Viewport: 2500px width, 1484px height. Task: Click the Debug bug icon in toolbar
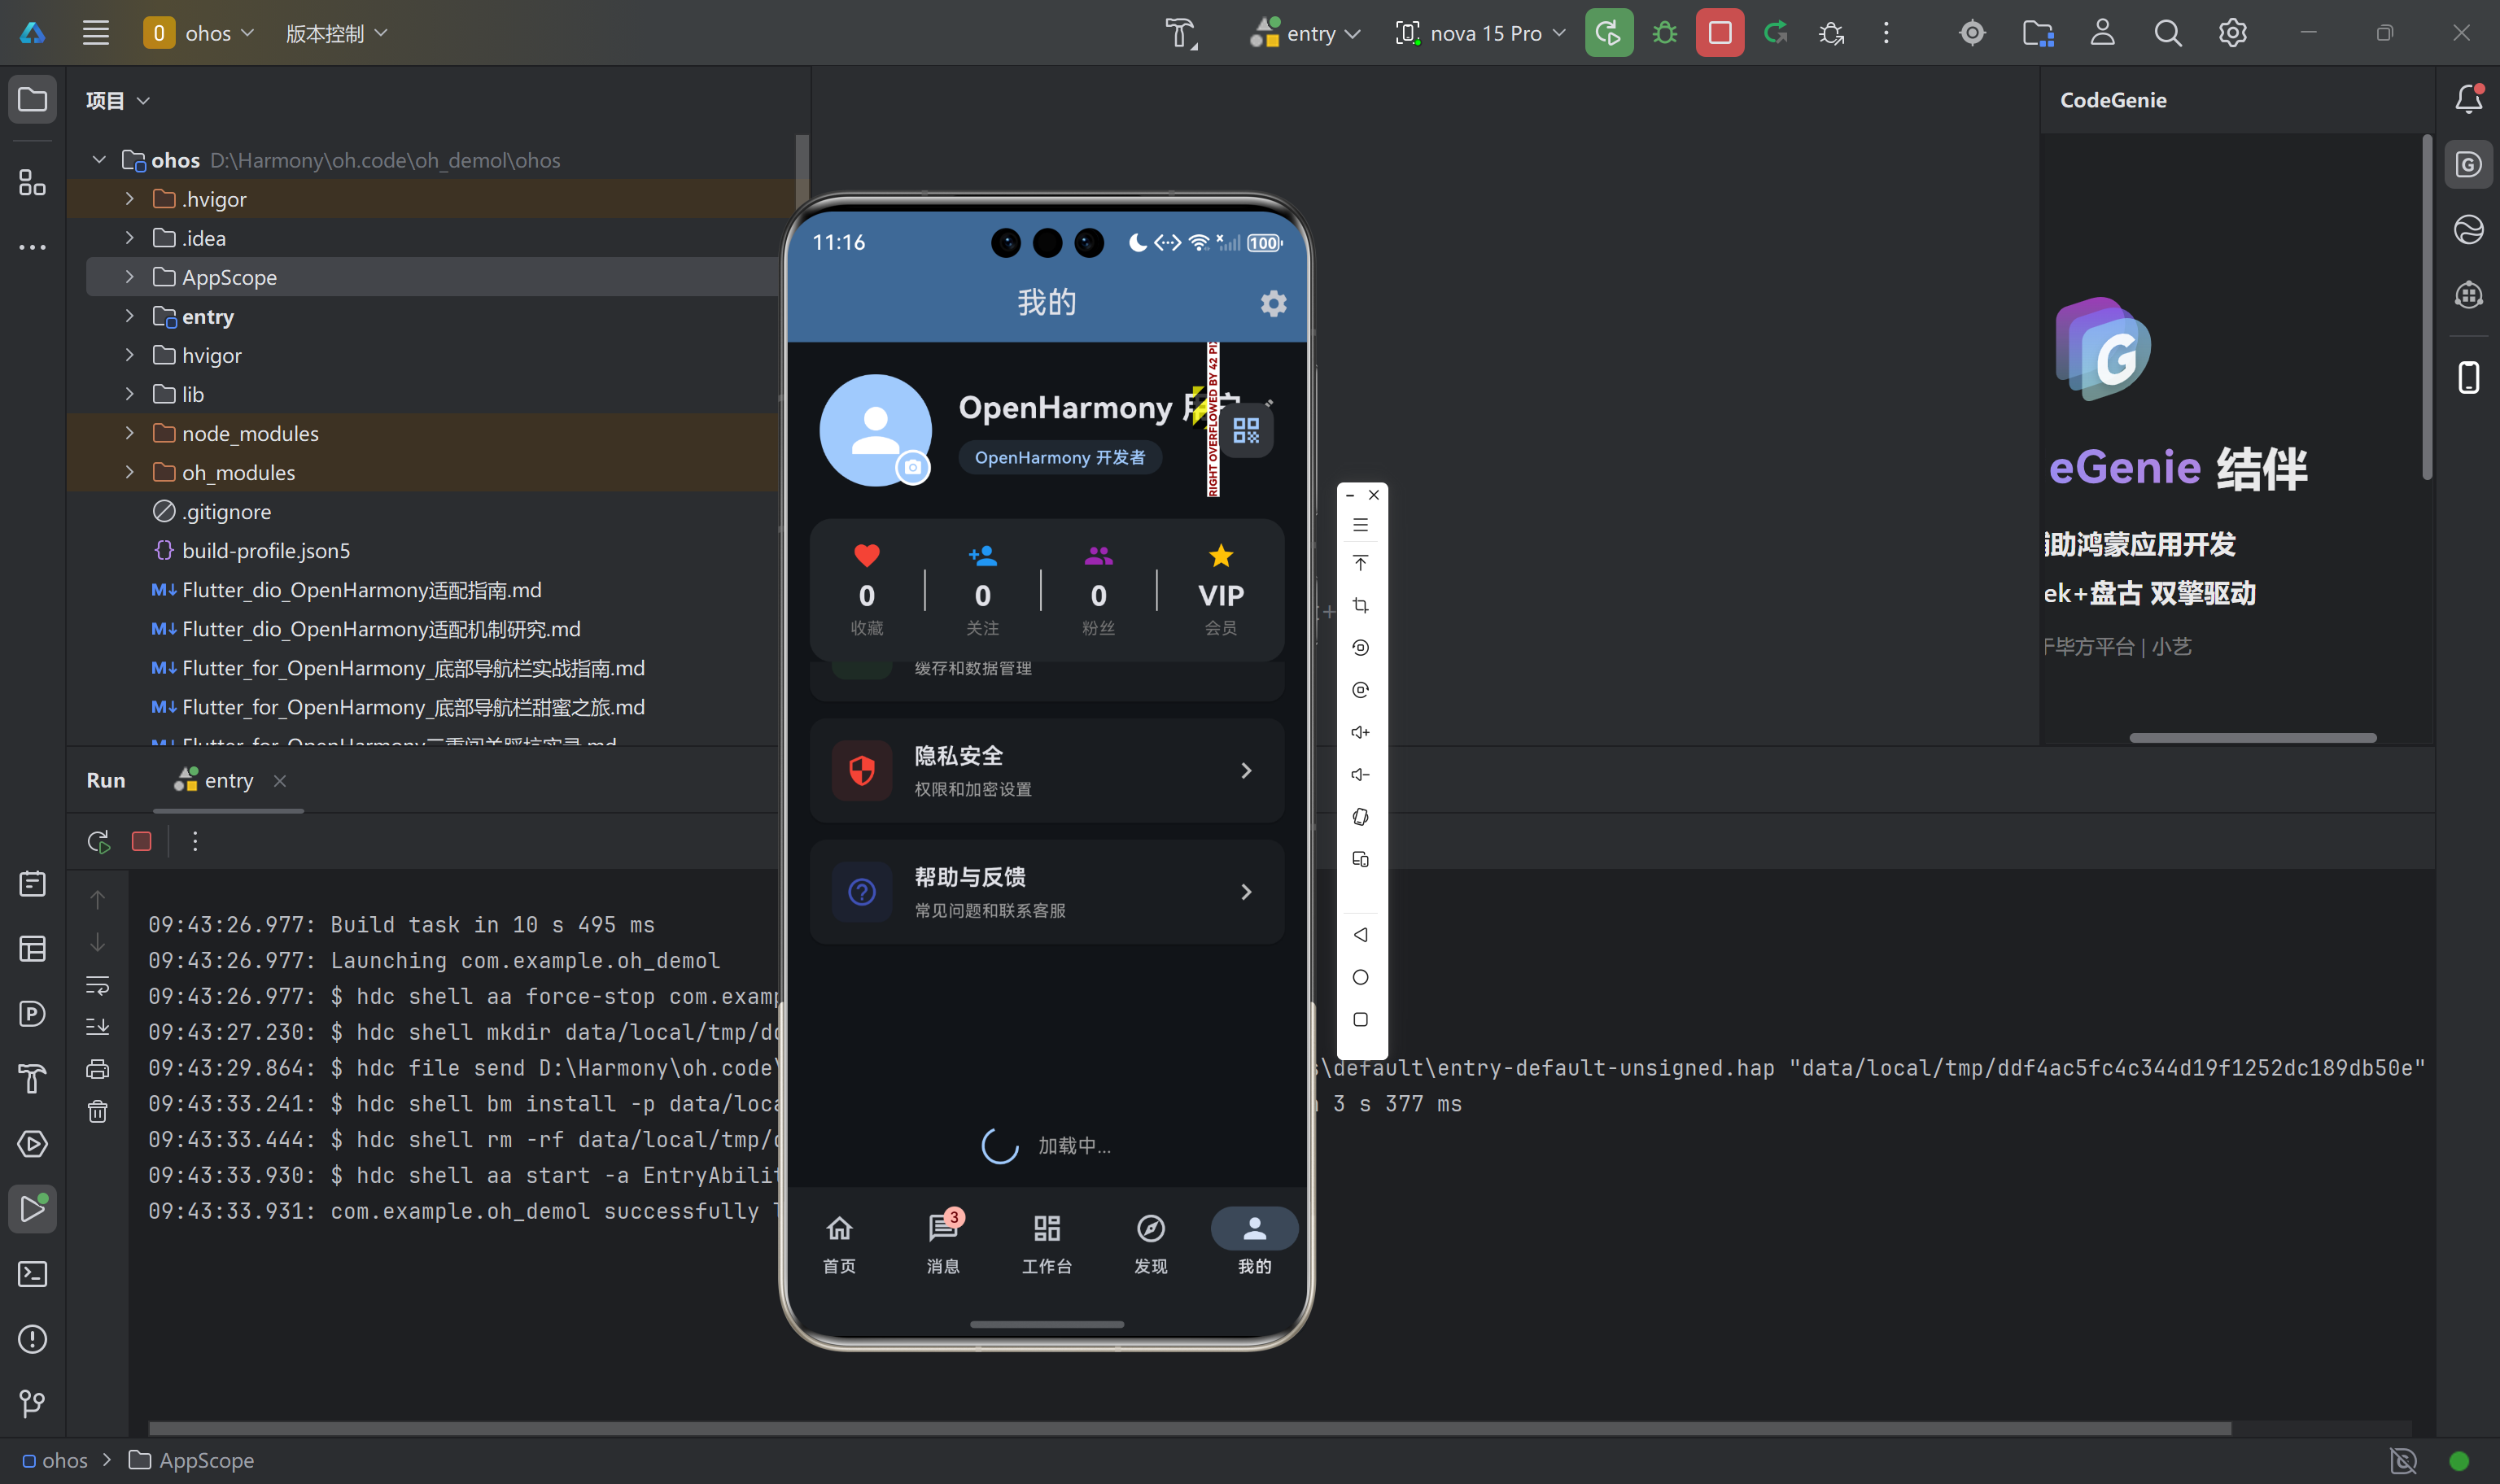pos(1664,33)
